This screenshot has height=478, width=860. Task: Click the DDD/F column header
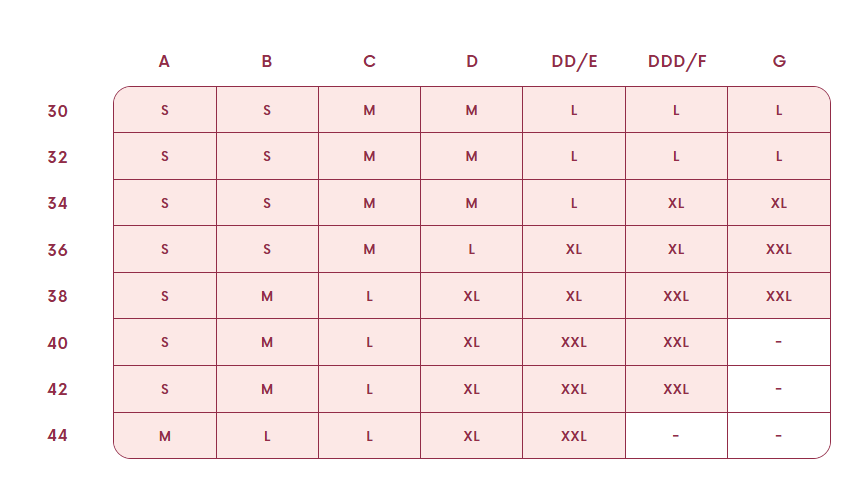click(x=677, y=61)
